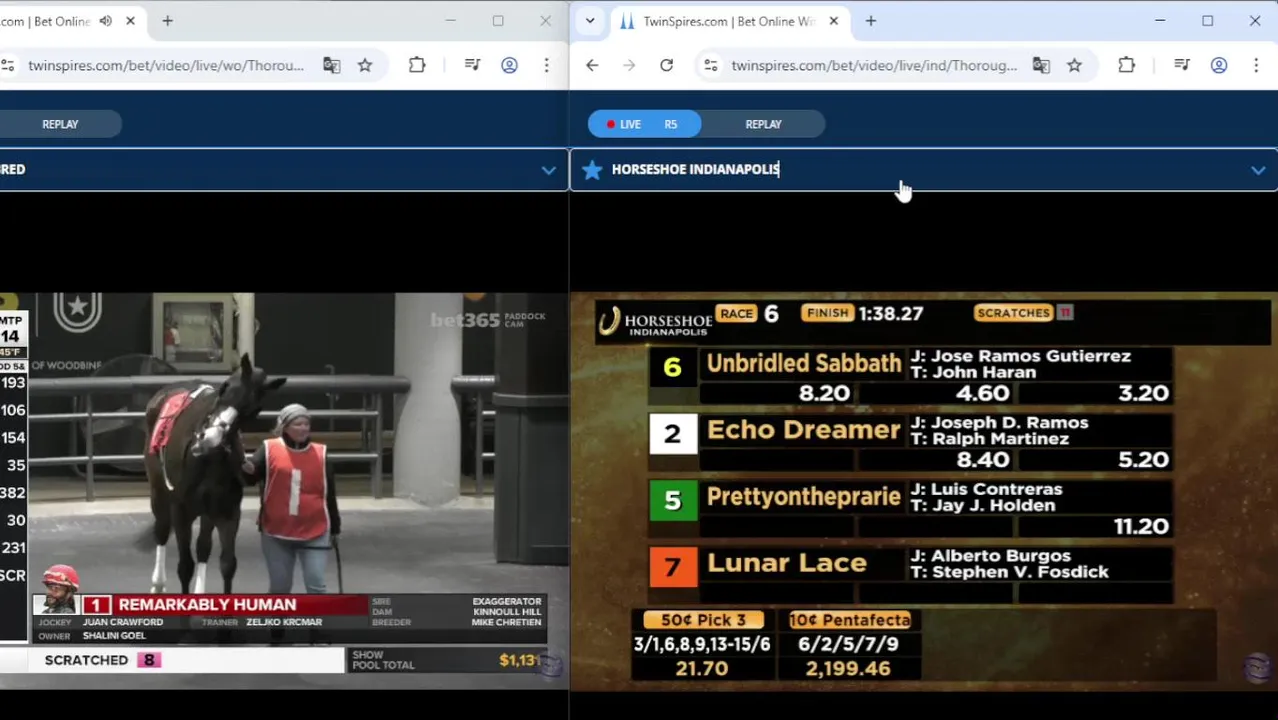The width and height of the screenshot is (1278, 720).
Task: Switch to LIVE R5 video in right window
Action: 645,124
